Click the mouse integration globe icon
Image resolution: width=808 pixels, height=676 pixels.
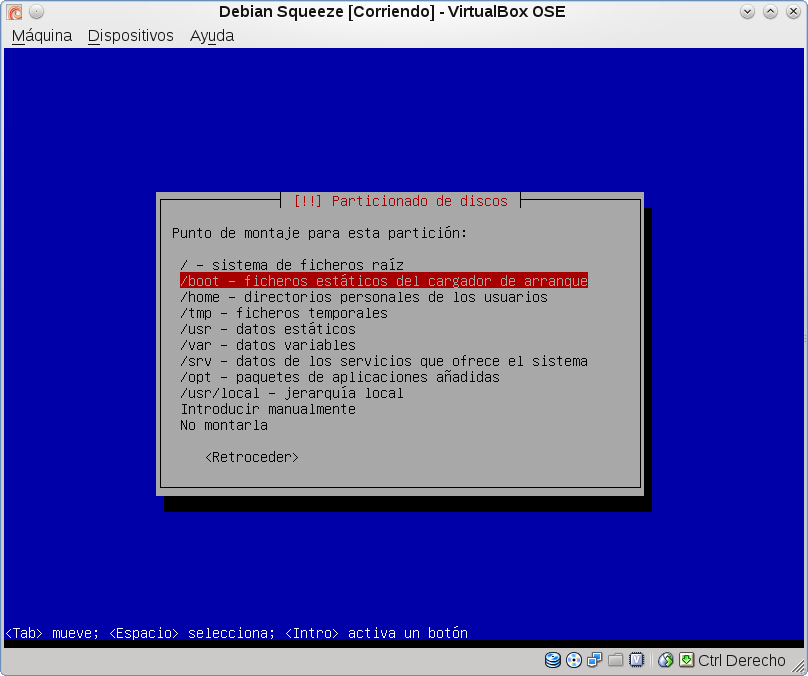[x=666, y=660]
